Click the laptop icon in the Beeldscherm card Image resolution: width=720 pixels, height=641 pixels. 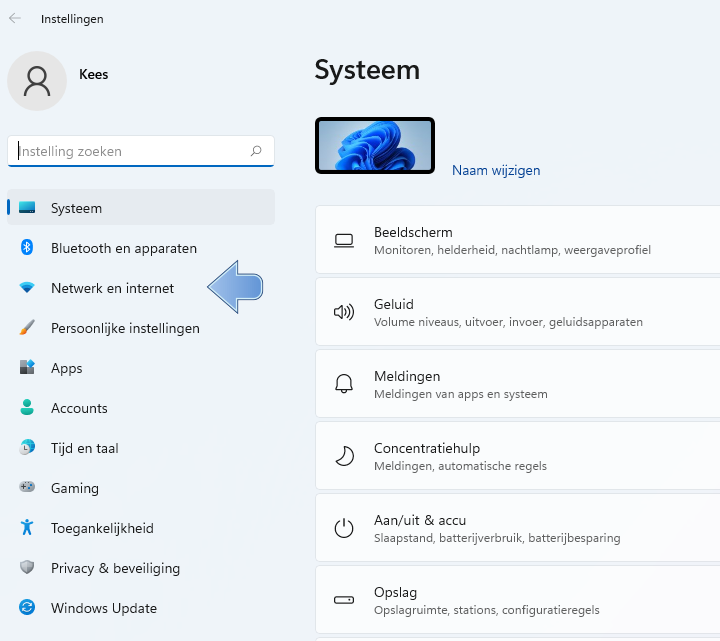(x=343, y=241)
